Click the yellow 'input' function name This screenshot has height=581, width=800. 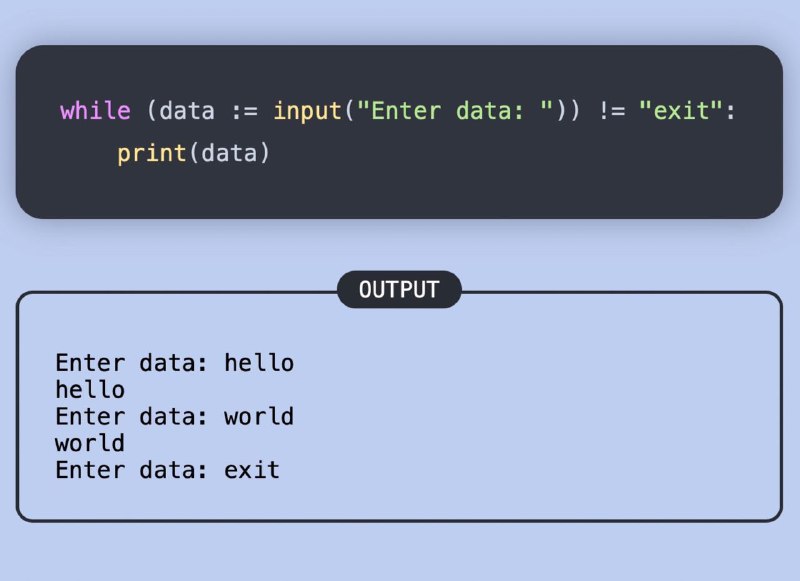click(x=307, y=111)
